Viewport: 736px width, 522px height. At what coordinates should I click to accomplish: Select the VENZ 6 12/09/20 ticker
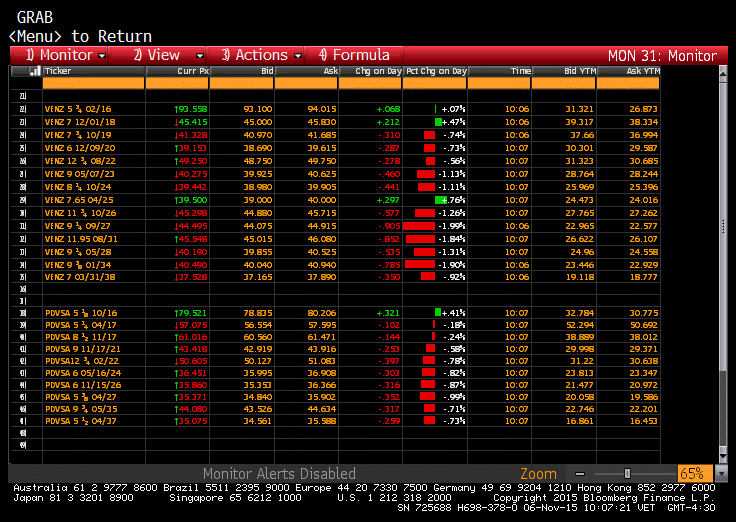point(80,148)
